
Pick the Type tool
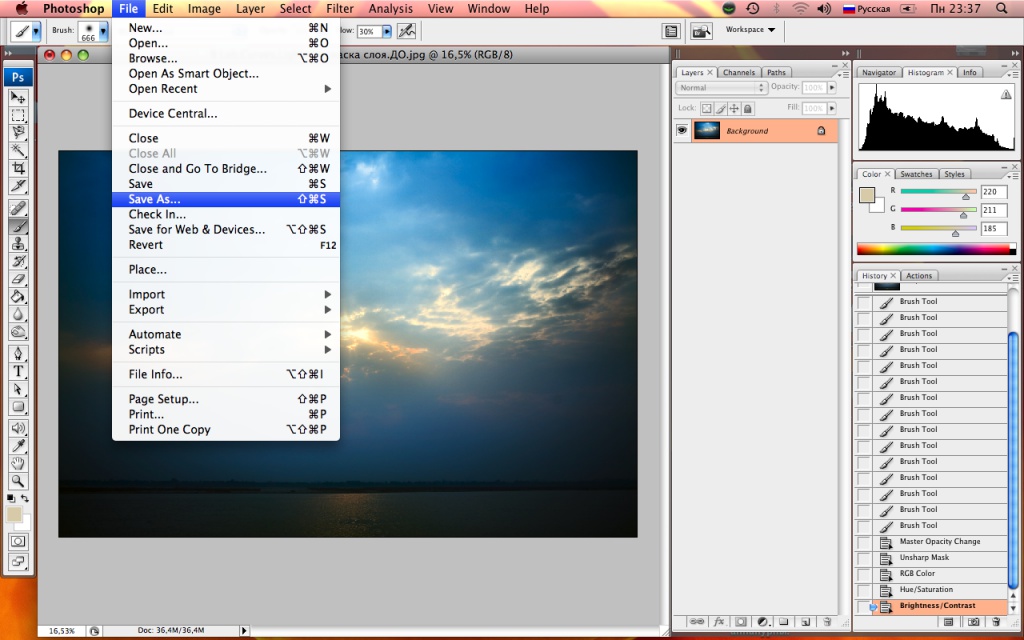tap(18, 371)
